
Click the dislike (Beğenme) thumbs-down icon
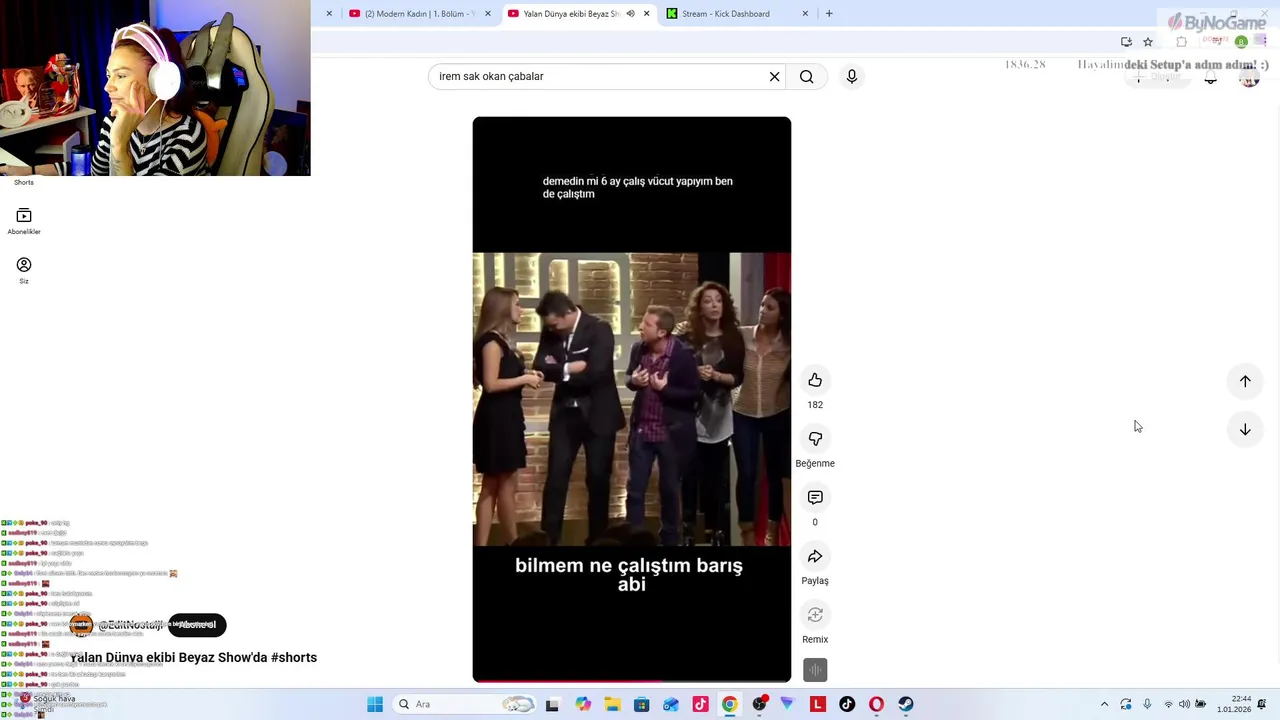(815, 439)
